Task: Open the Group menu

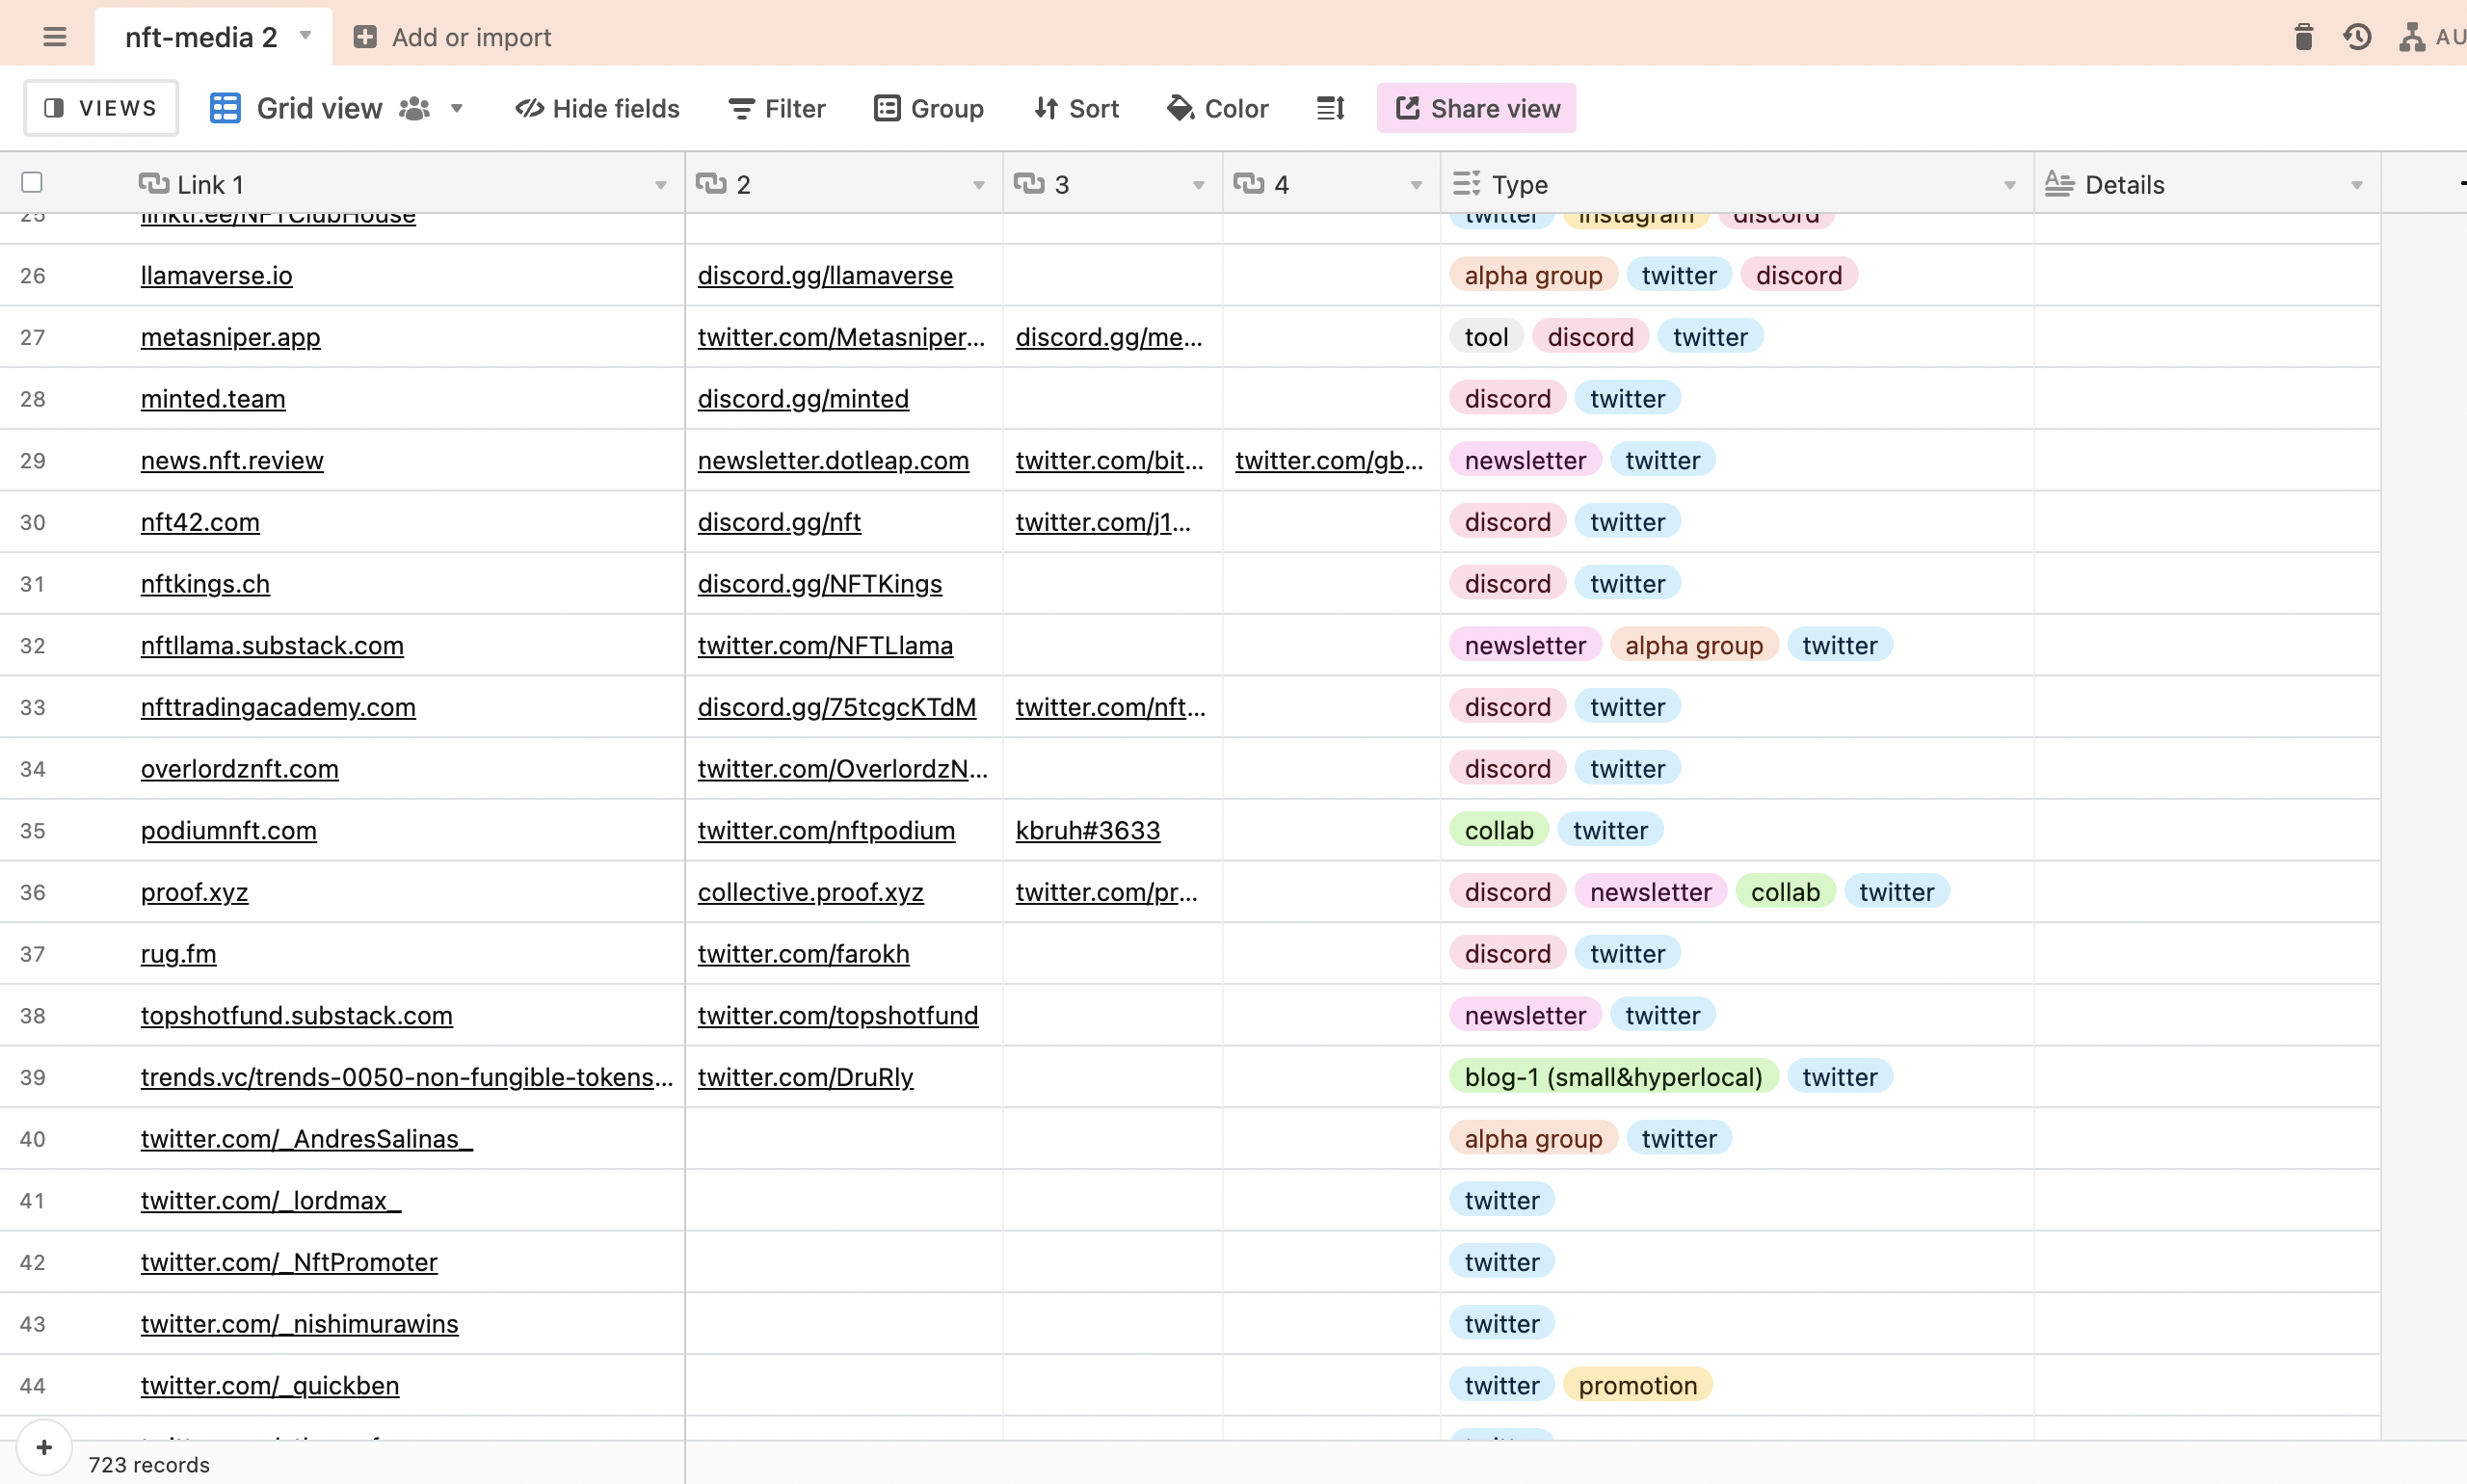Action: point(929,108)
